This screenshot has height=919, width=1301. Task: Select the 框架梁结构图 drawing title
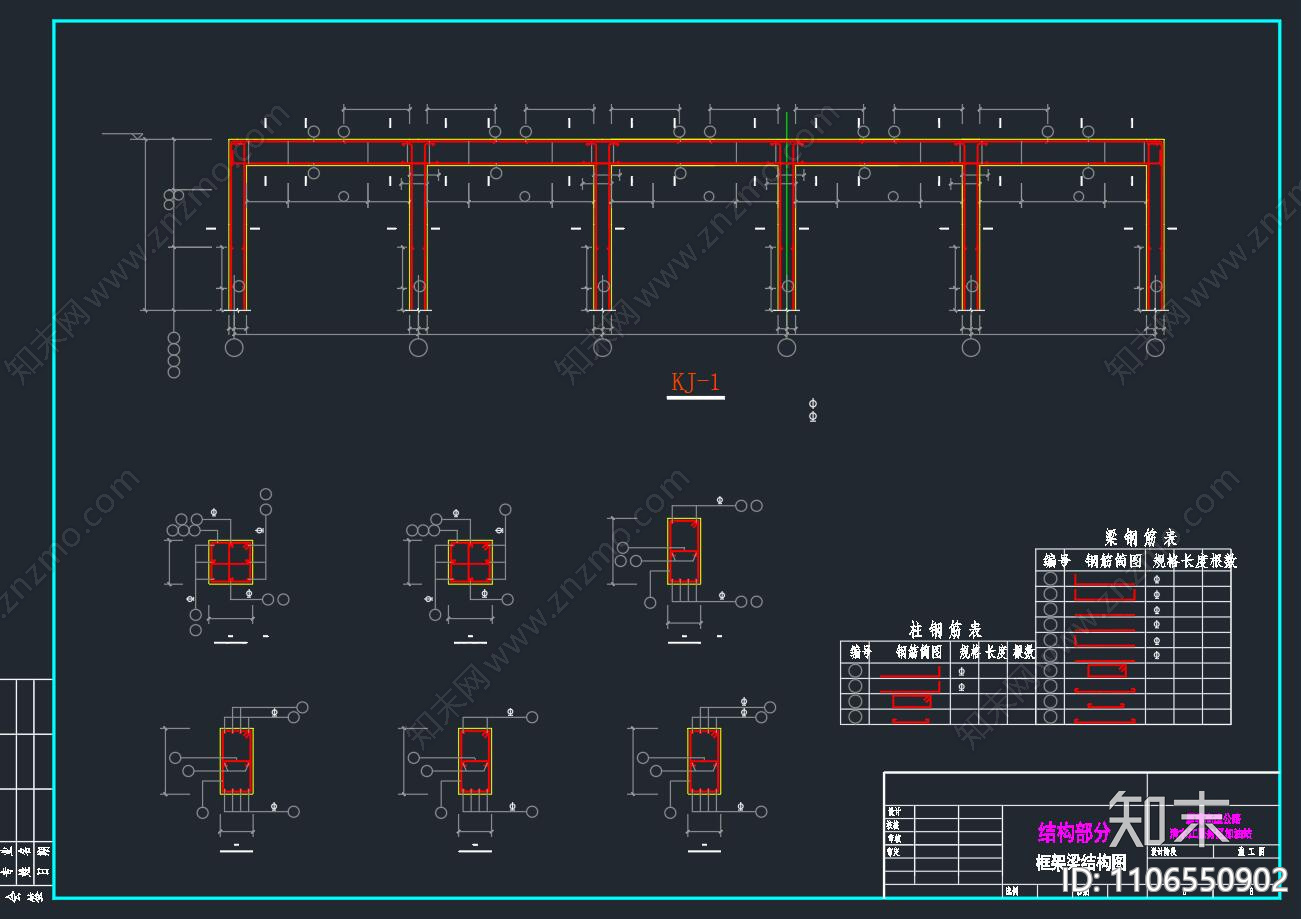pyautogui.click(x=1080, y=862)
